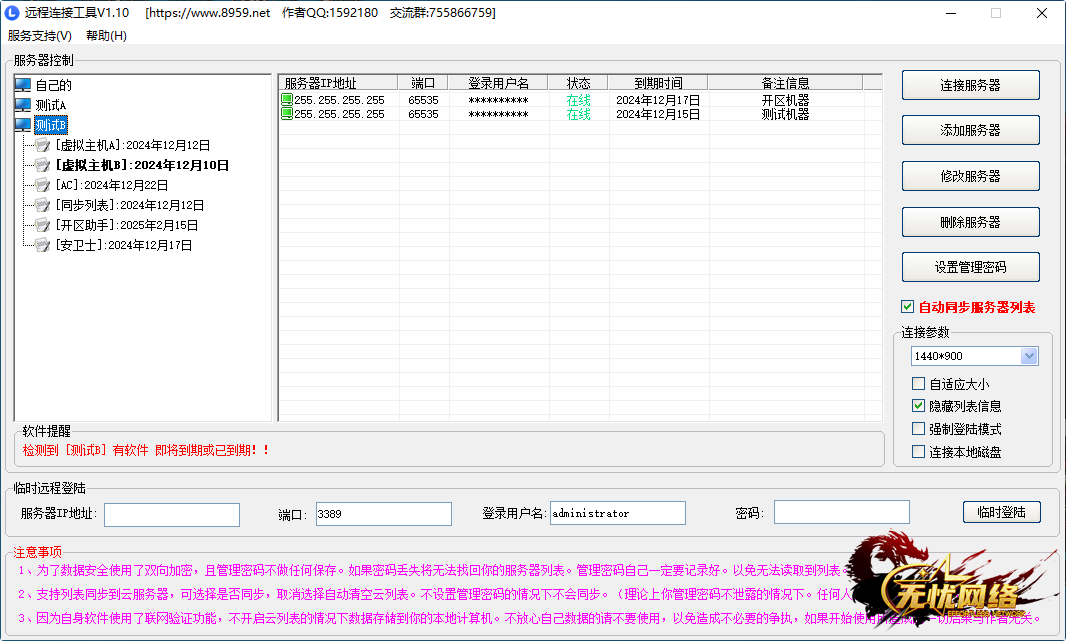1066x641 pixels.
Task: Open the 服务支持(V) menu
Action: 40,36
